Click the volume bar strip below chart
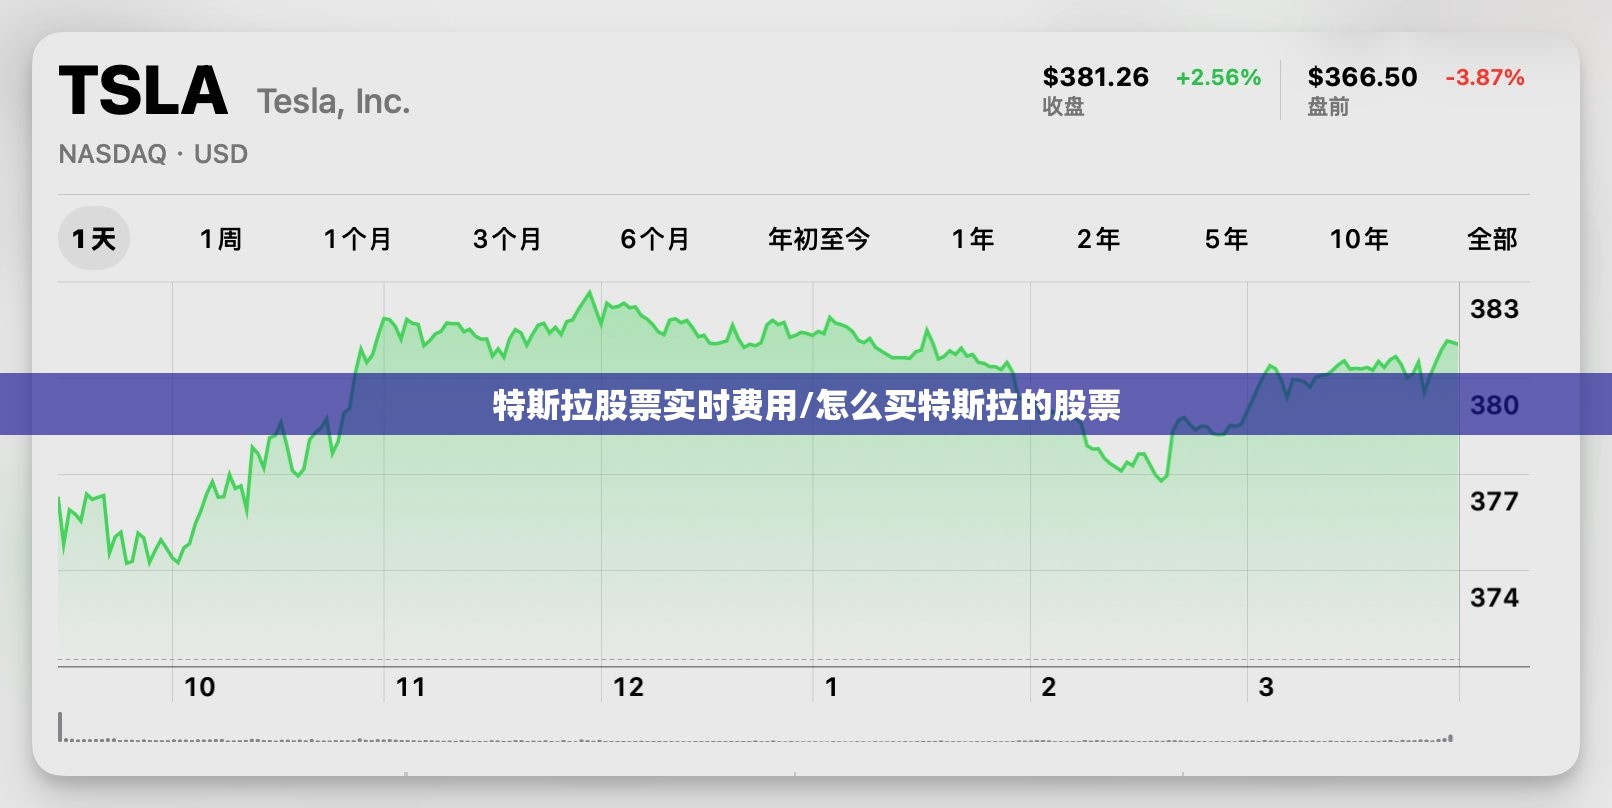Image resolution: width=1612 pixels, height=808 pixels. (756, 729)
